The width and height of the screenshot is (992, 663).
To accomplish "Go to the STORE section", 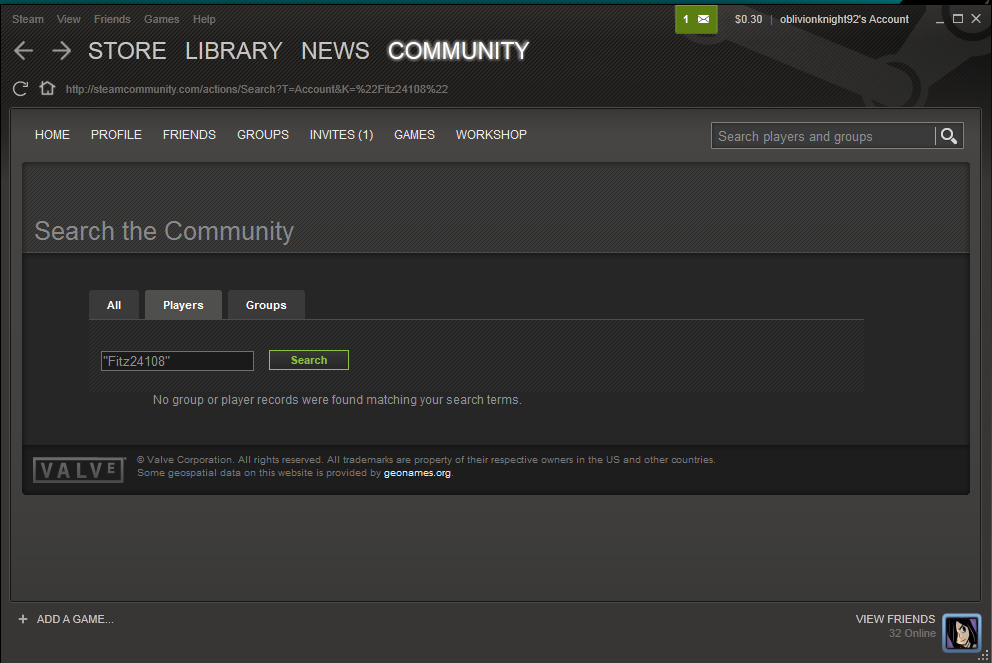I will click(127, 51).
